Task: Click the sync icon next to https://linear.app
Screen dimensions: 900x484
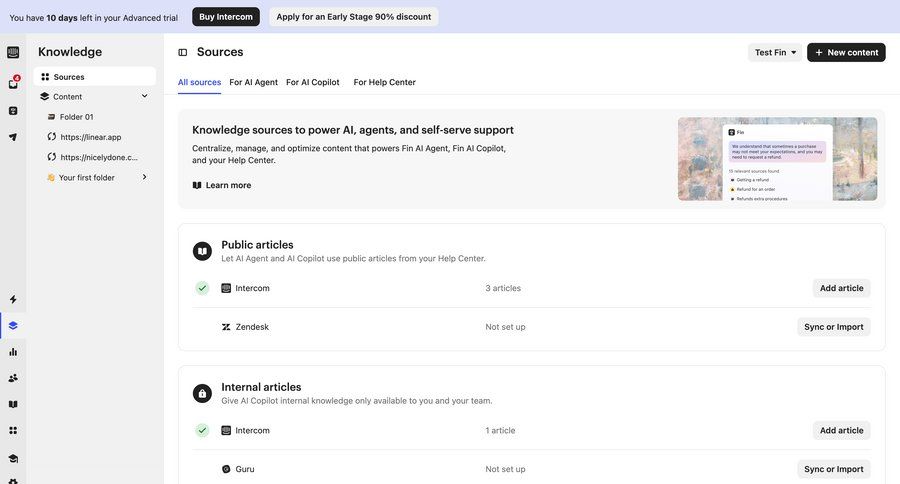Action: click(52, 137)
